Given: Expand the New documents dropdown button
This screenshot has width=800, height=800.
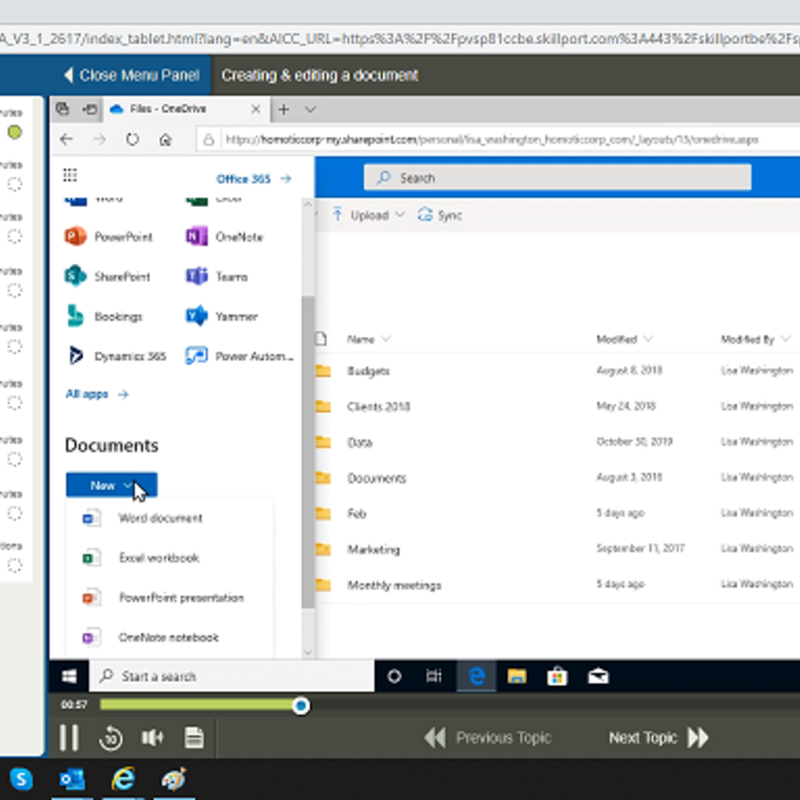Looking at the screenshot, I should 111,485.
